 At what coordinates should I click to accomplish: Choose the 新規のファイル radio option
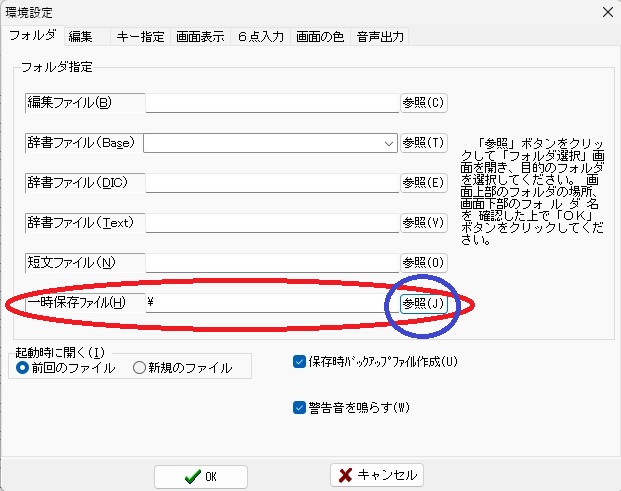pyautogui.click(x=140, y=368)
